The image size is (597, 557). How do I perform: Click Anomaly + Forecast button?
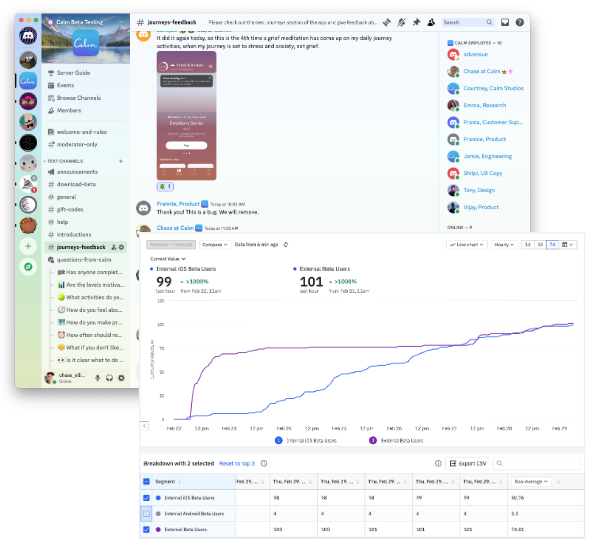(171, 244)
